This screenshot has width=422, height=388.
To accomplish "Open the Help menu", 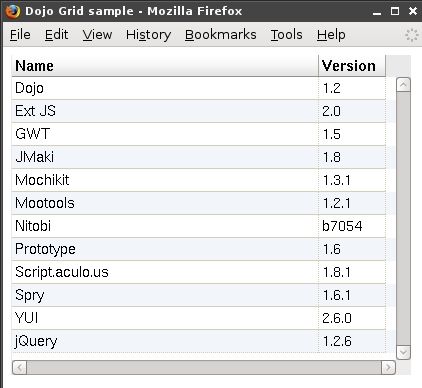I will (x=331, y=35).
